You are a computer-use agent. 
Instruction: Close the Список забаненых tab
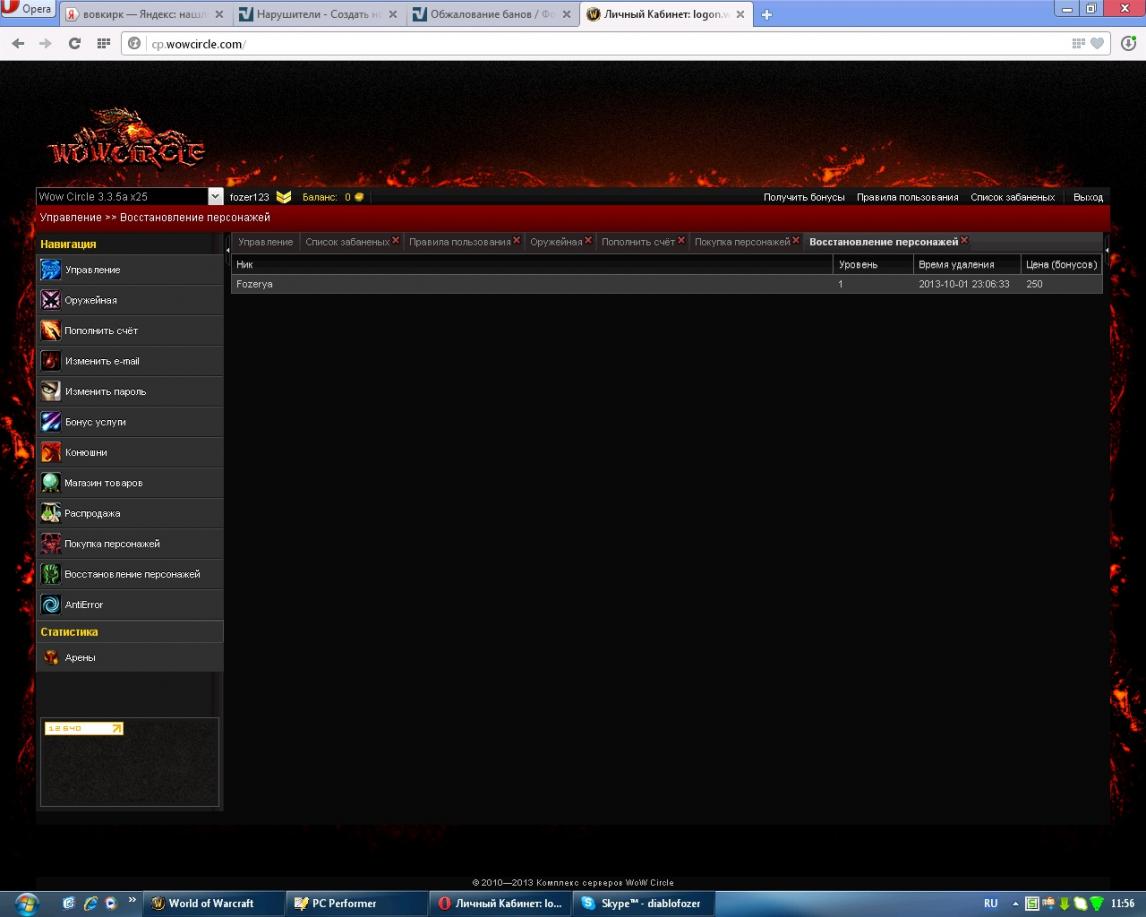(396, 241)
